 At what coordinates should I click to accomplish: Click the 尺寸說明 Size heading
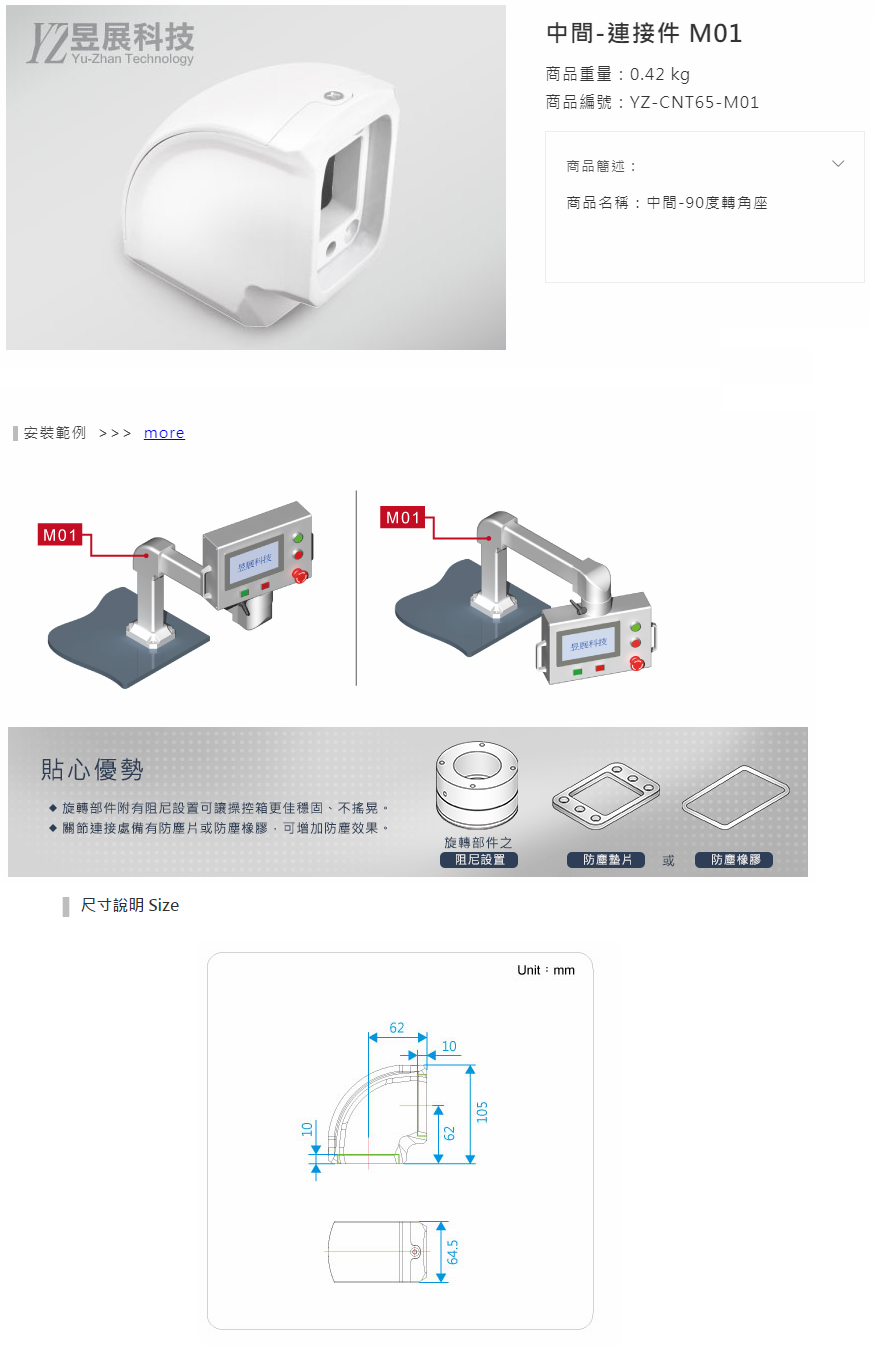130,906
